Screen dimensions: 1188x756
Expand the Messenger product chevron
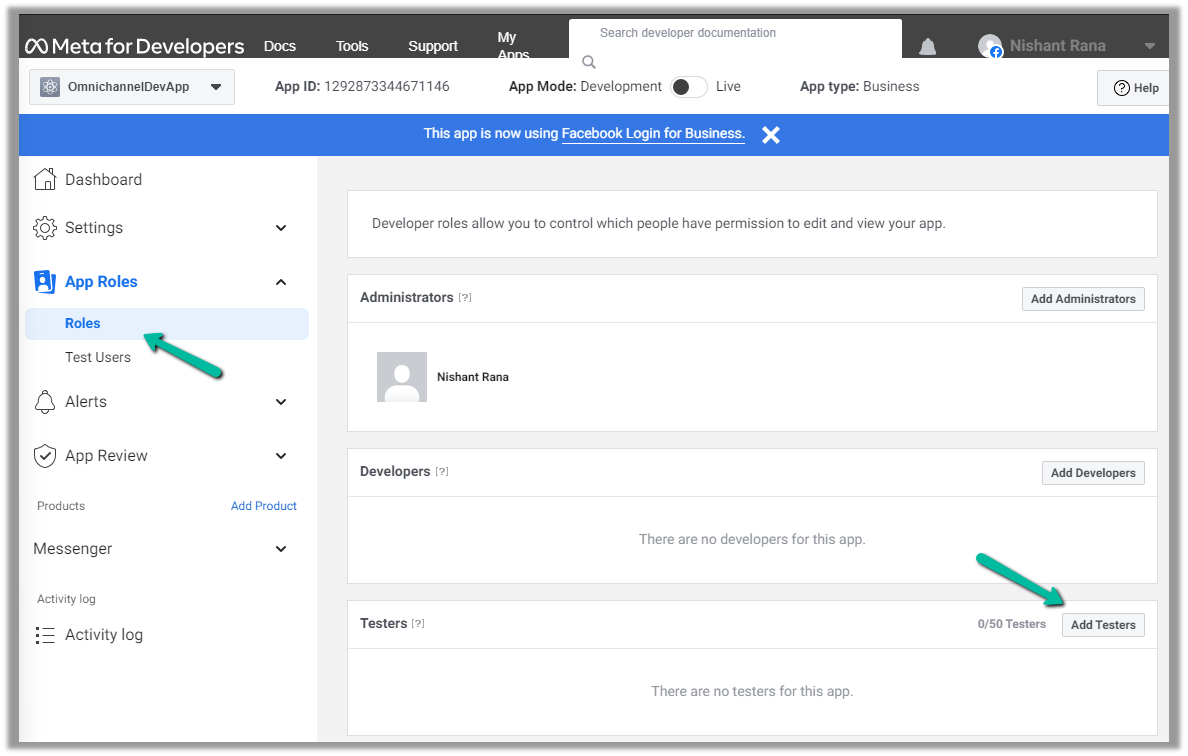281,549
